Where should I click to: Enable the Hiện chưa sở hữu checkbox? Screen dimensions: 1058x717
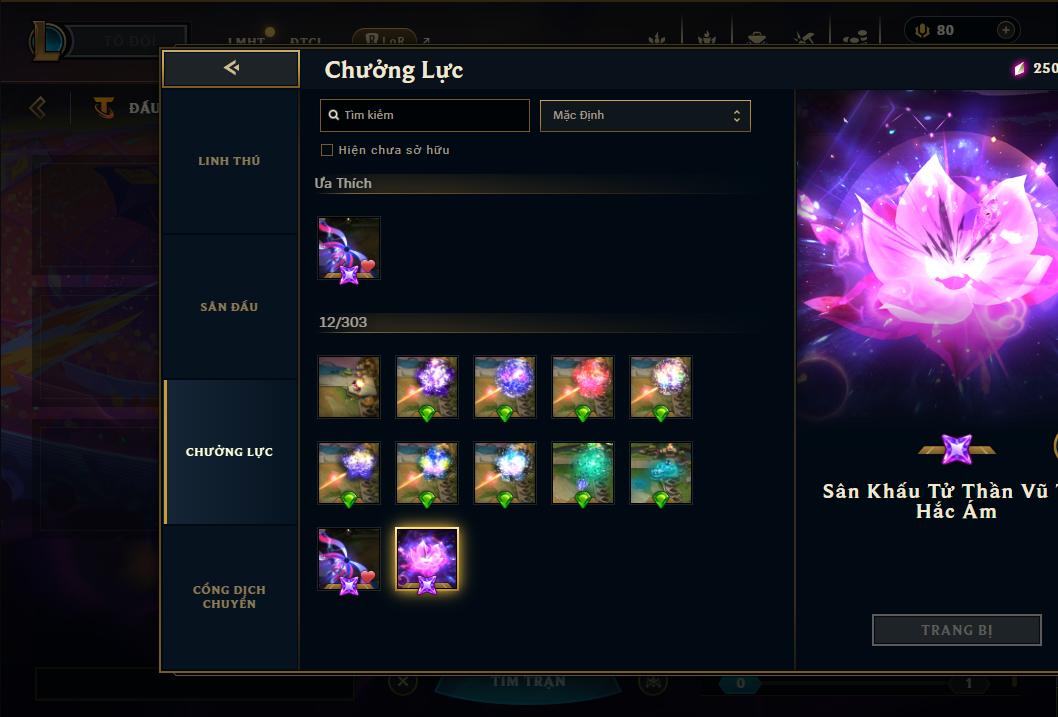[327, 150]
